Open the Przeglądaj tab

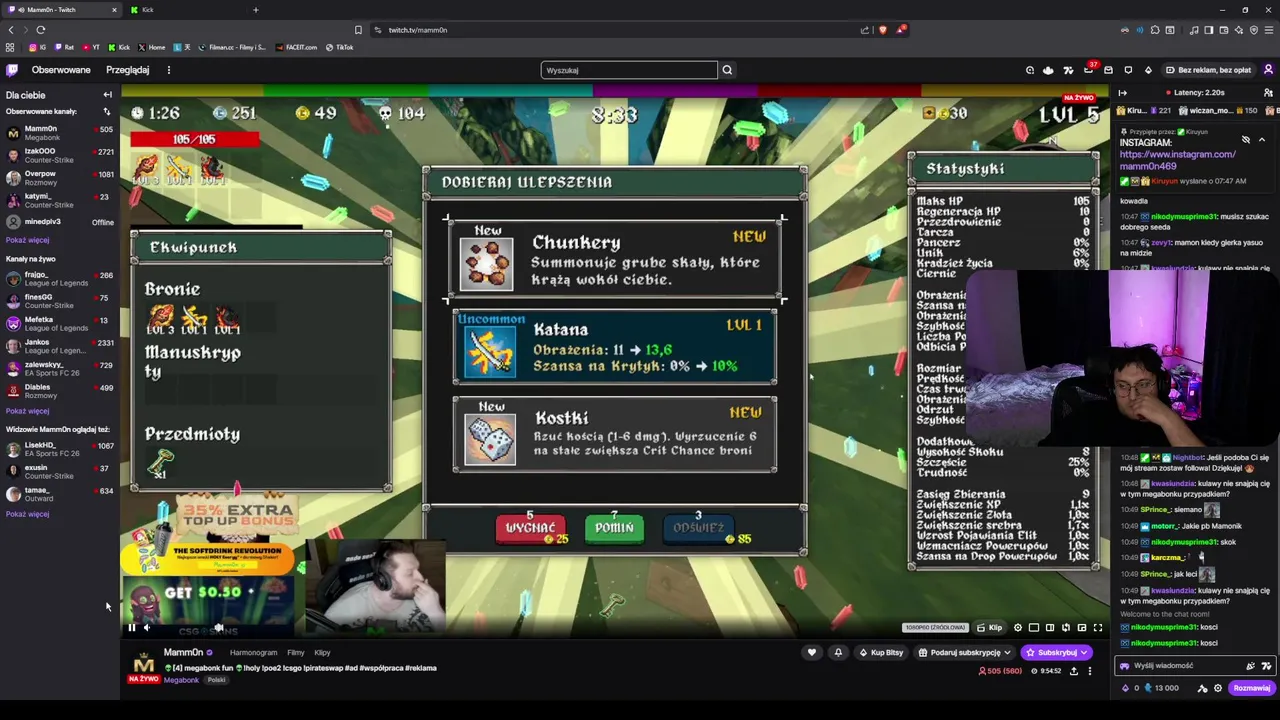(128, 70)
